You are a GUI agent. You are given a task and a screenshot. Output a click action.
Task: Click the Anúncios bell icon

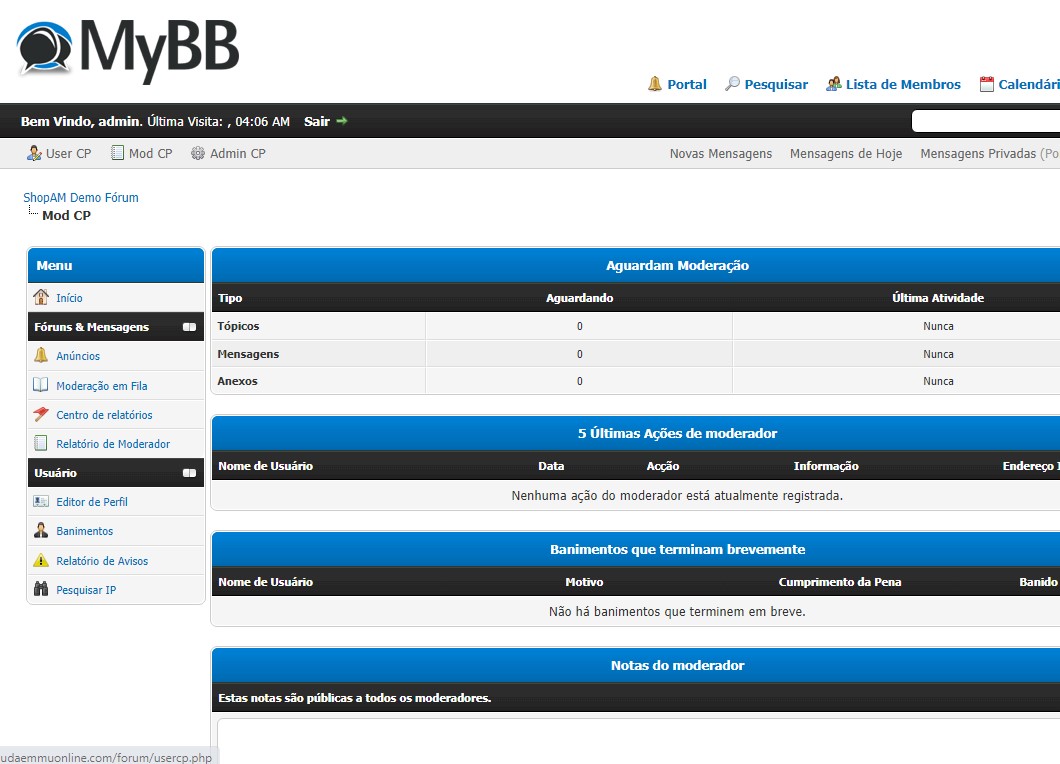click(x=41, y=355)
